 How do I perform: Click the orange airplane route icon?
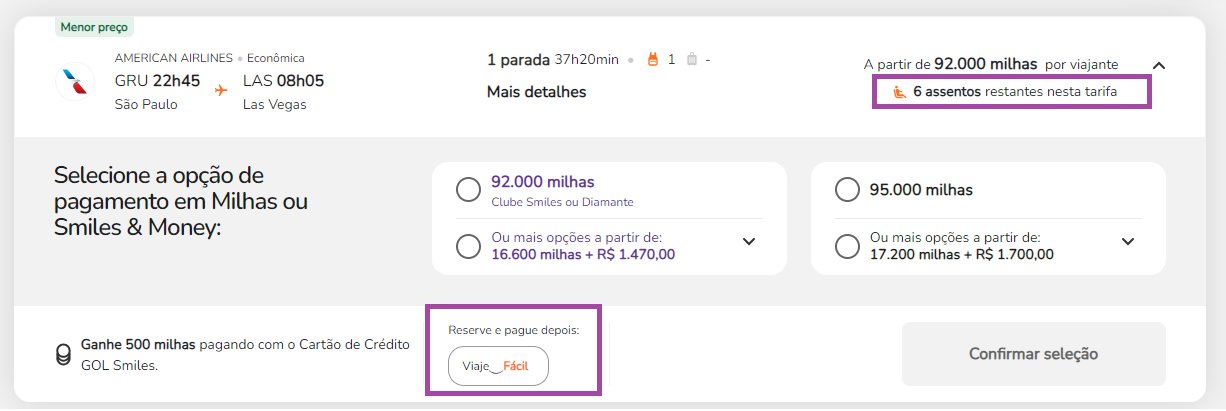220,91
